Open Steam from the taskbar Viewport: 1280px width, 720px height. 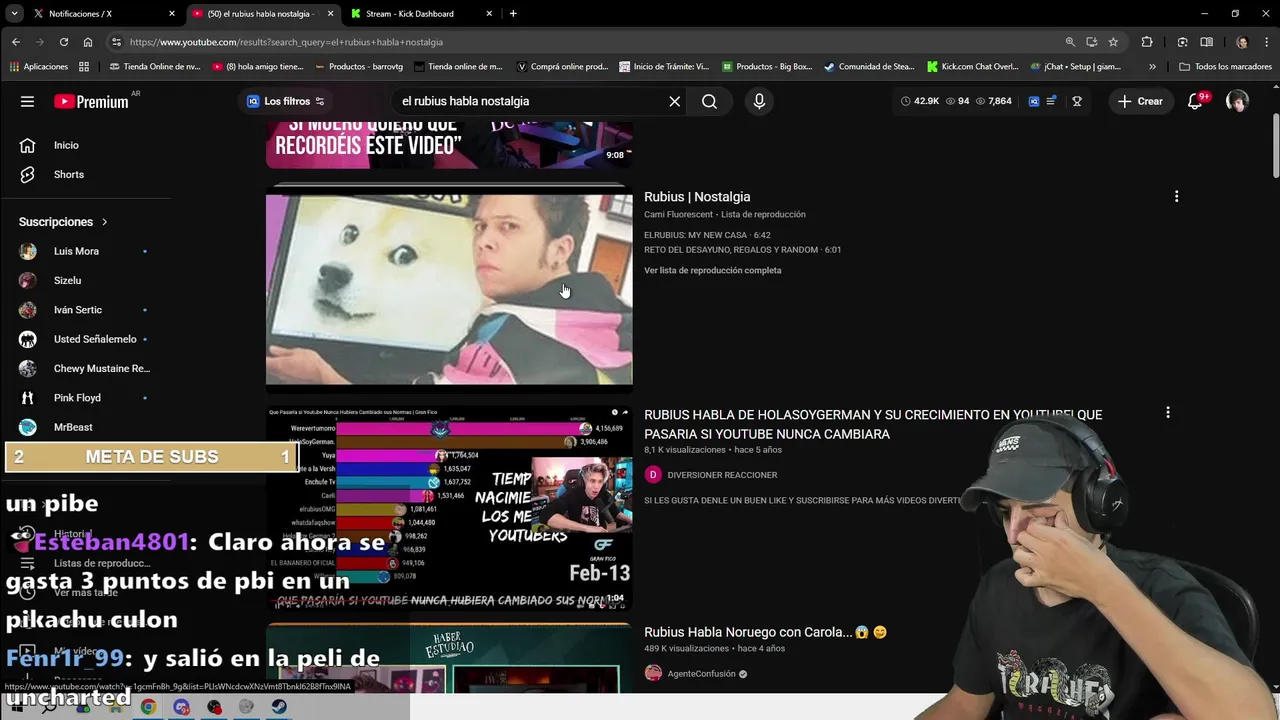[279, 707]
